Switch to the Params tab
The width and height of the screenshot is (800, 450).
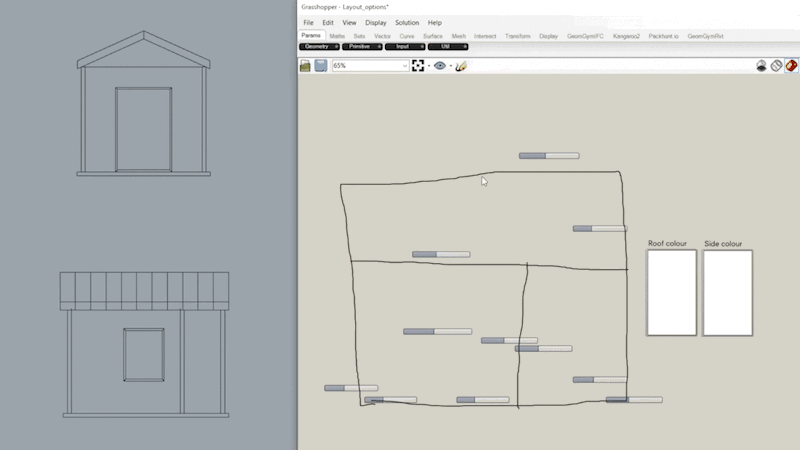311,36
